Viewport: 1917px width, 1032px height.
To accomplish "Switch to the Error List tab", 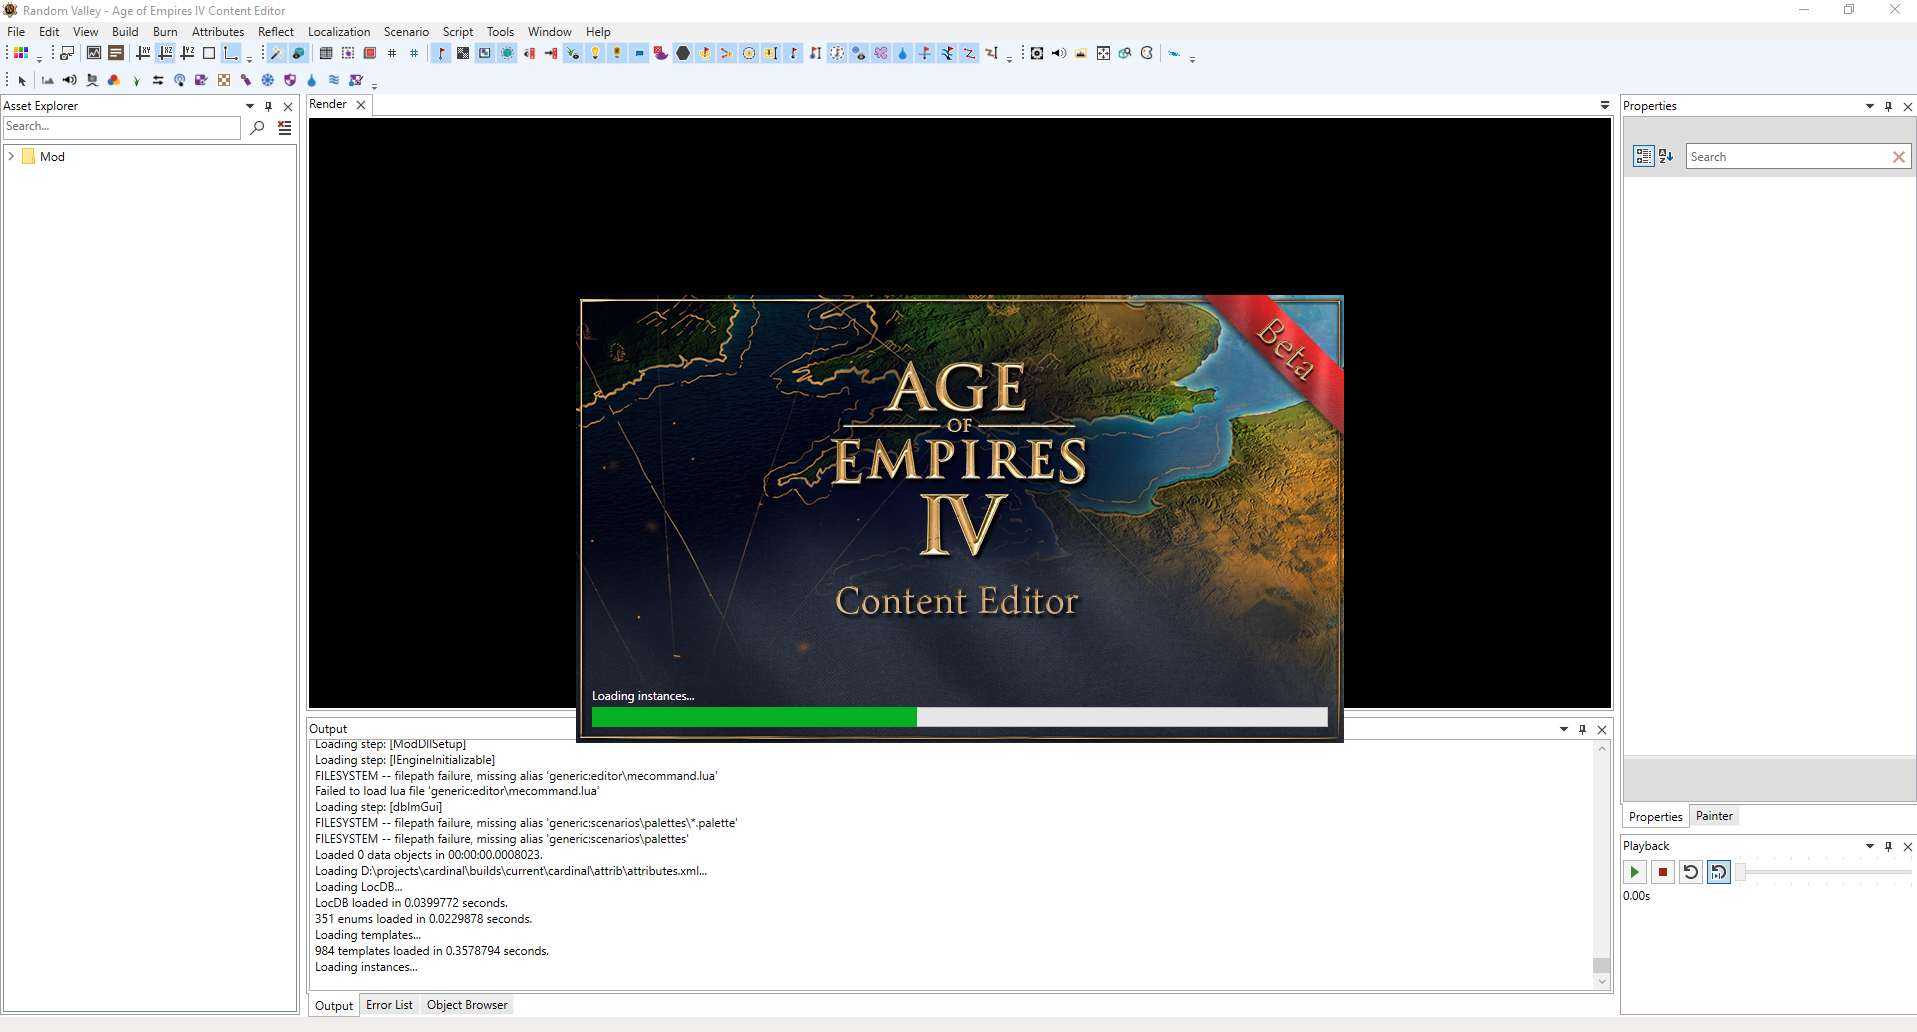I will point(389,1005).
